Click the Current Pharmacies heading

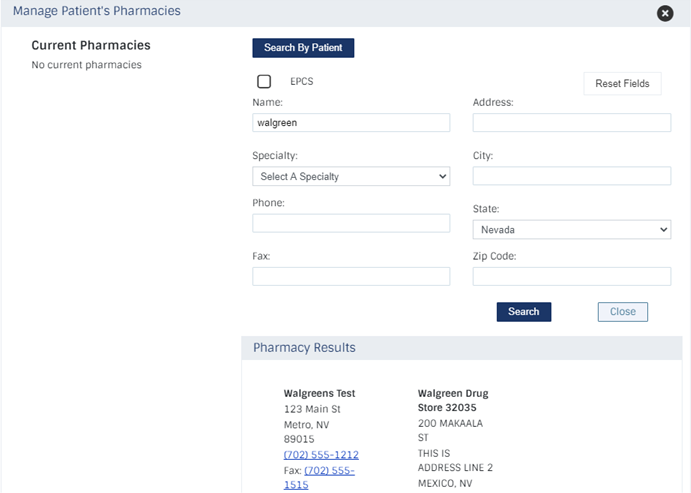[91, 45]
